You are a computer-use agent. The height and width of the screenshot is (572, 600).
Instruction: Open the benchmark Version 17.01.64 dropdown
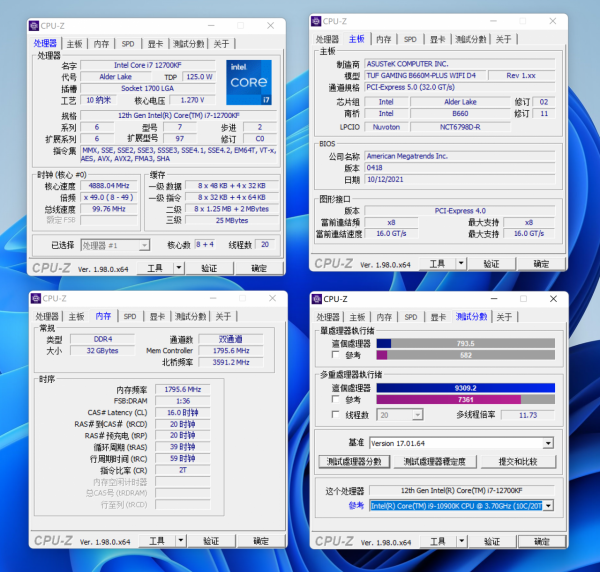tap(548, 443)
